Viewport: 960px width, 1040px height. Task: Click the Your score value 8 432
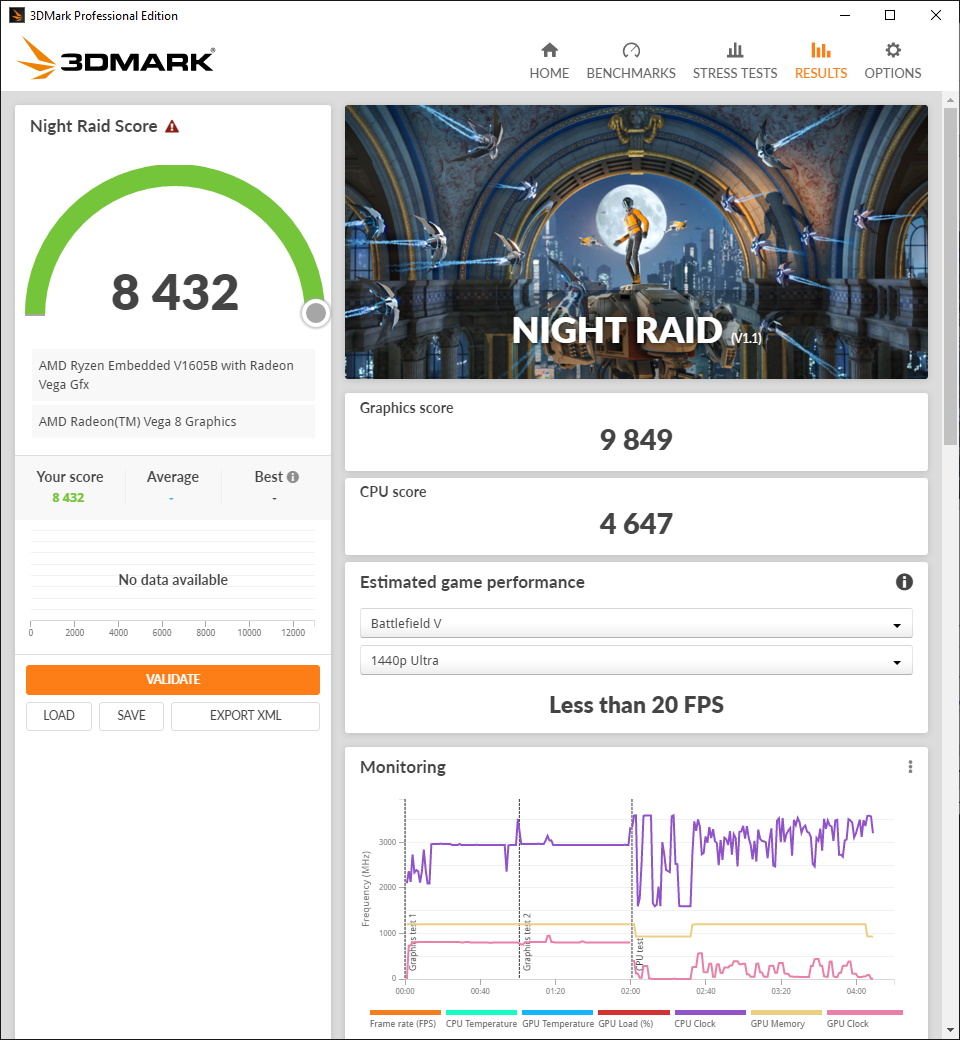tap(68, 497)
